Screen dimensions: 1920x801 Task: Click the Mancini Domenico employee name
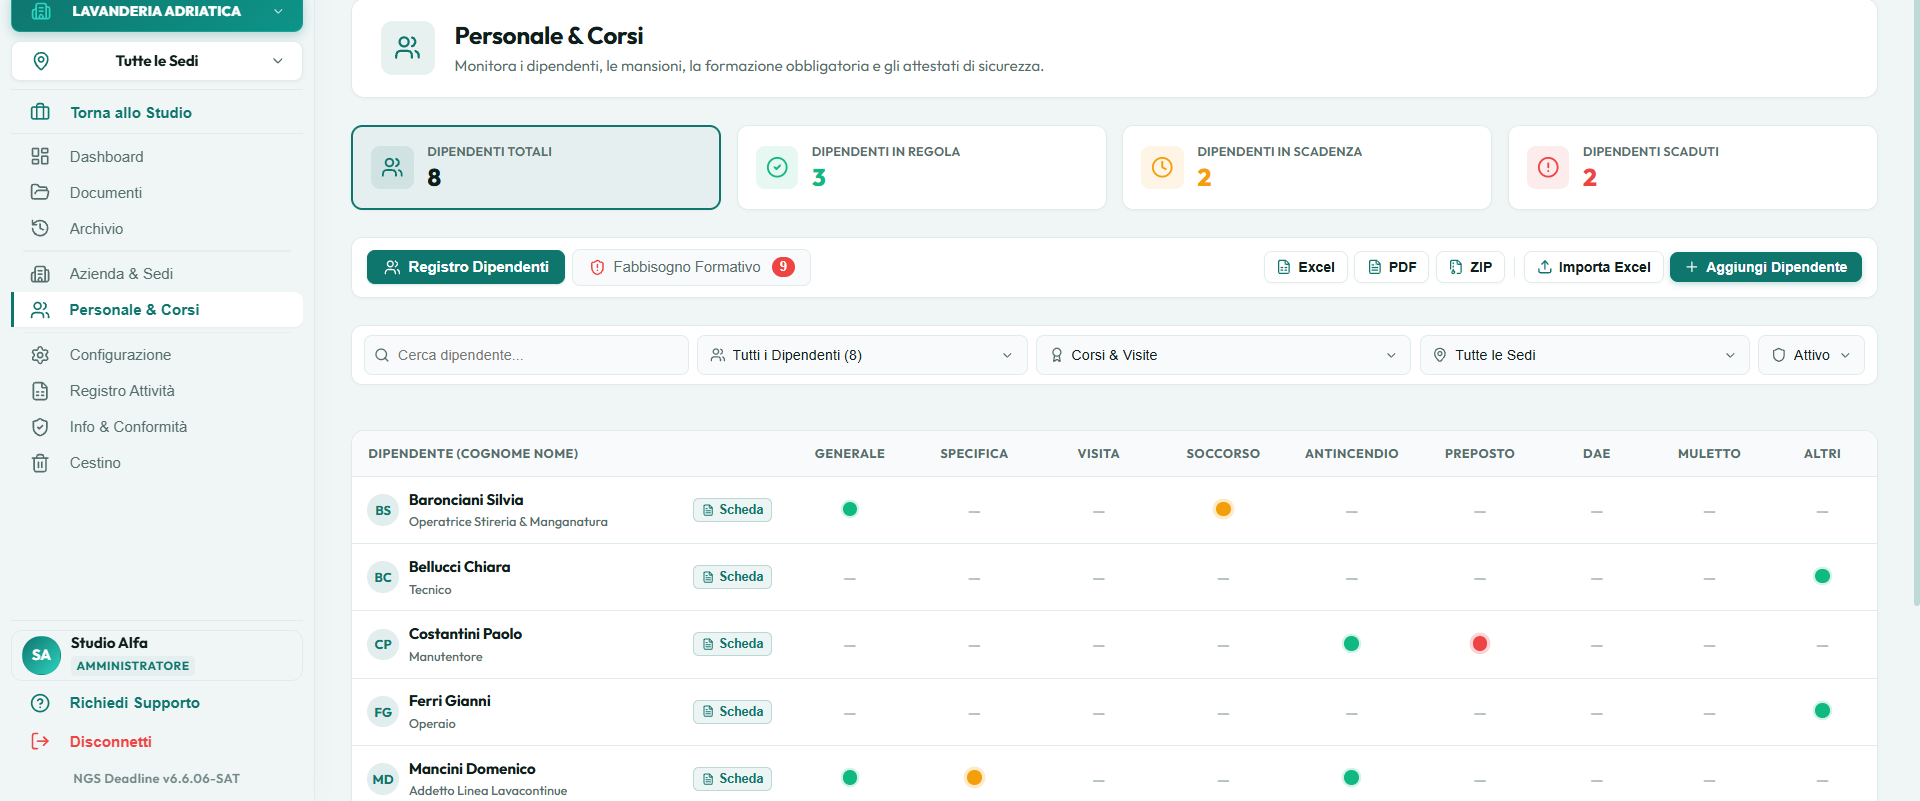pos(472,768)
